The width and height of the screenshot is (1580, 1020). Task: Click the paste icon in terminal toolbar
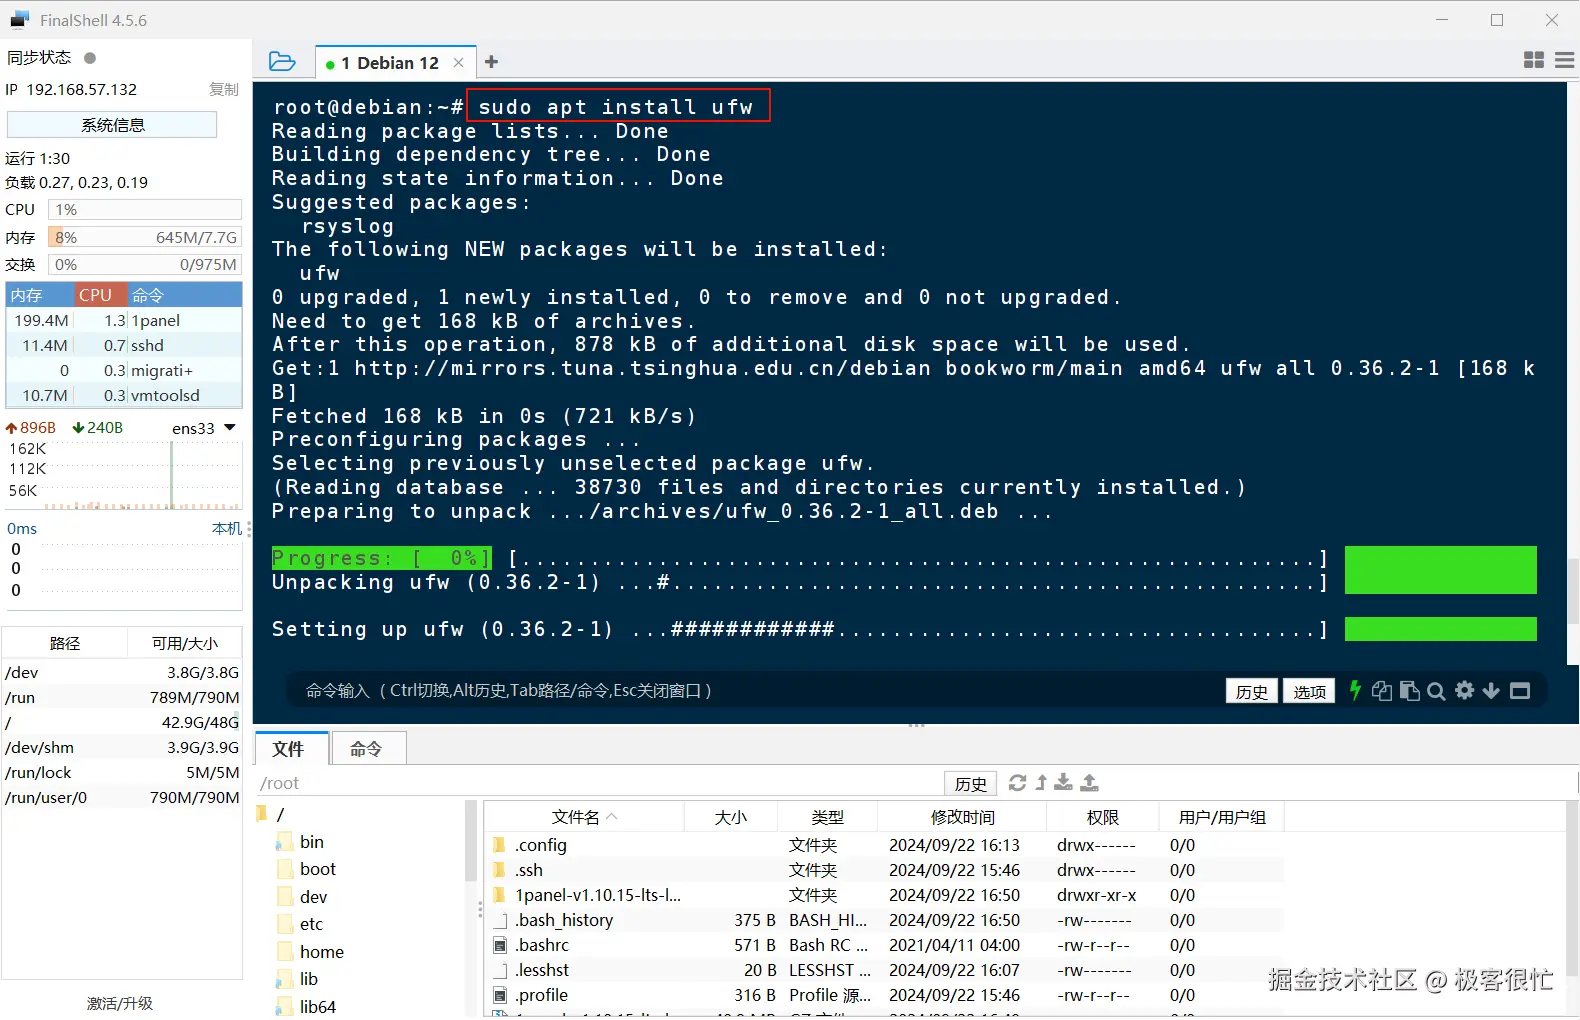(x=1410, y=690)
